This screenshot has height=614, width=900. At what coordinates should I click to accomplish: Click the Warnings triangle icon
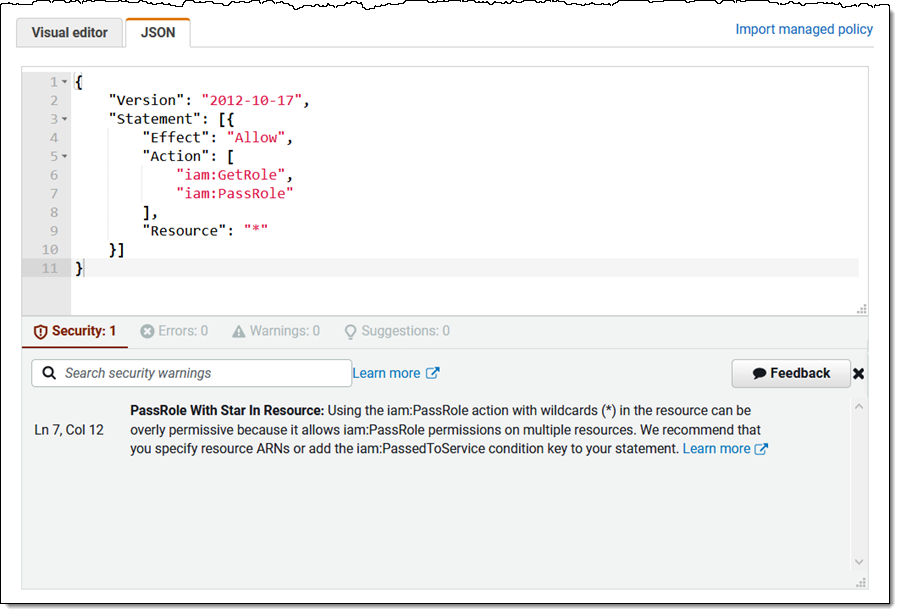pos(239,331)
